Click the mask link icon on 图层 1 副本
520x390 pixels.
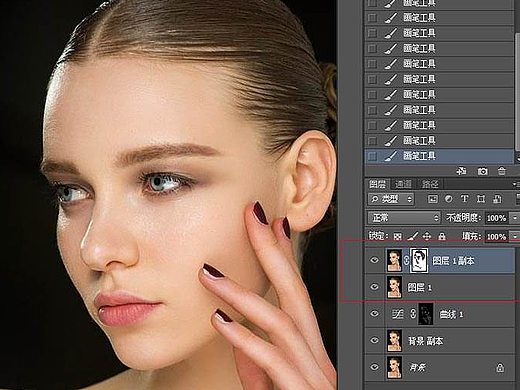[x=406, y=260]
